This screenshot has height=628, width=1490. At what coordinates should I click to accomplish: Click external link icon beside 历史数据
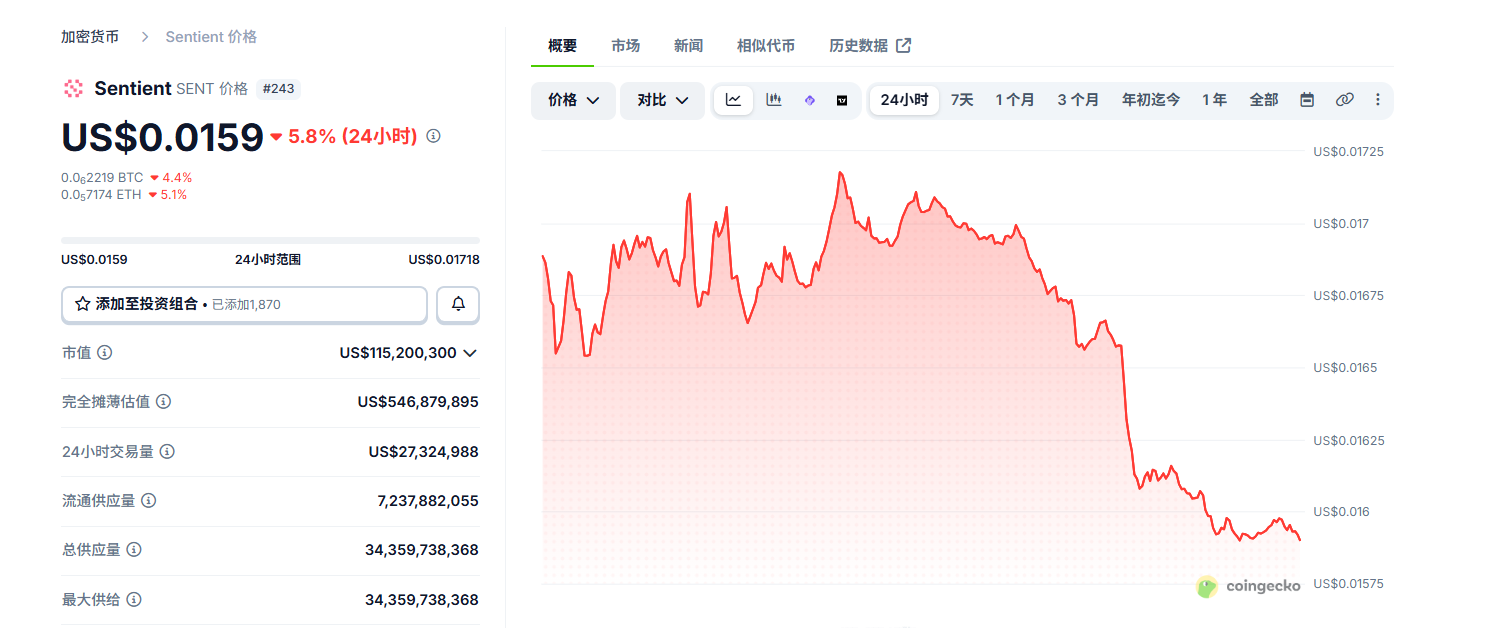903,45
